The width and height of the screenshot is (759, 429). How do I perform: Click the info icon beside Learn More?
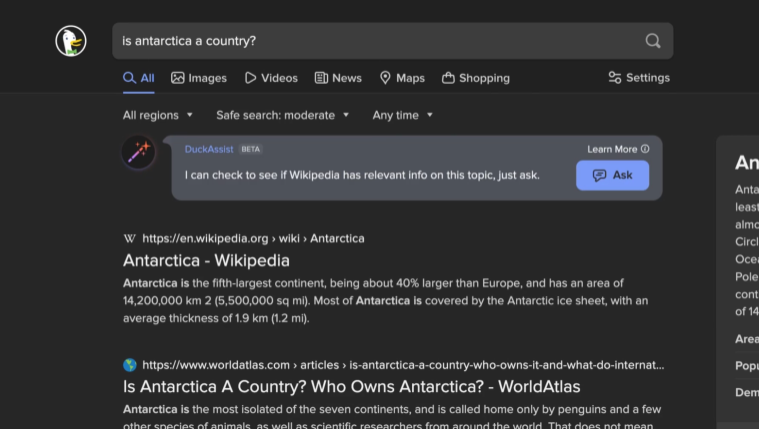(x=645, y=149)
